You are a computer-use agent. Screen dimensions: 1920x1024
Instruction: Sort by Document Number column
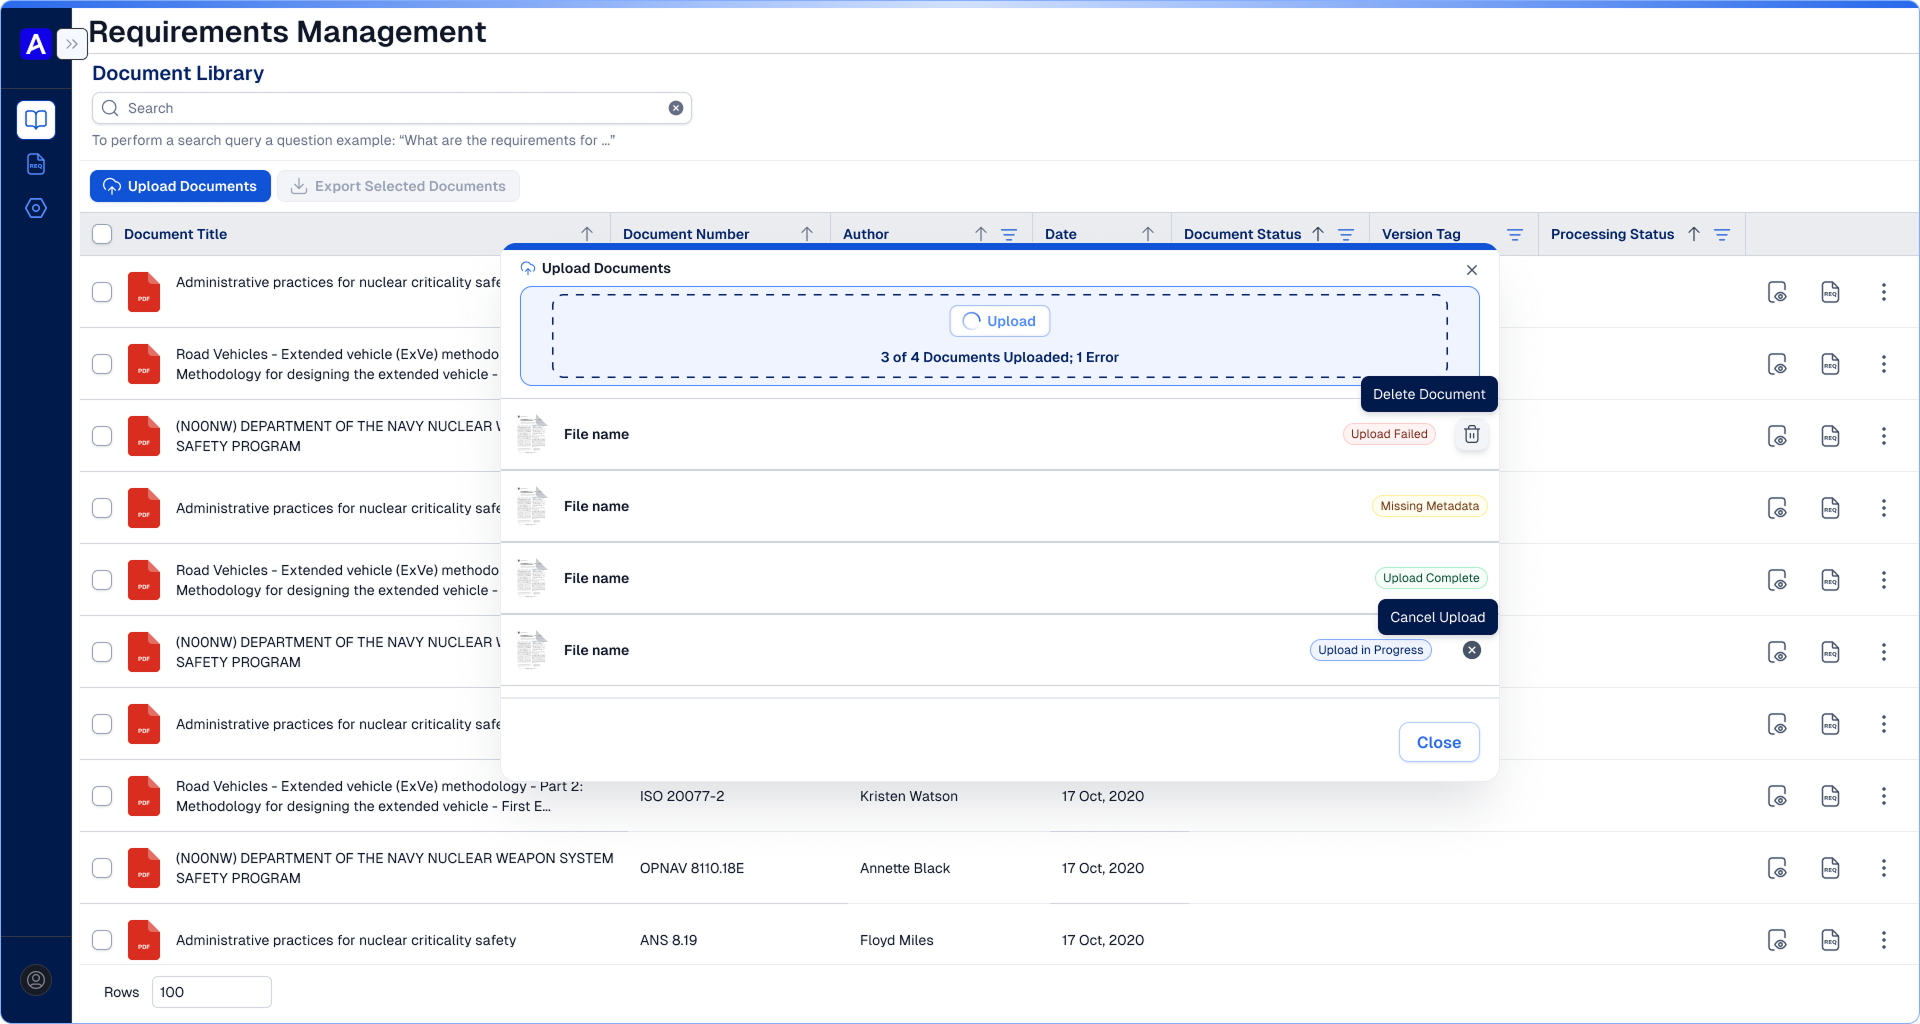pyautogui.click(x=807, y=234)
